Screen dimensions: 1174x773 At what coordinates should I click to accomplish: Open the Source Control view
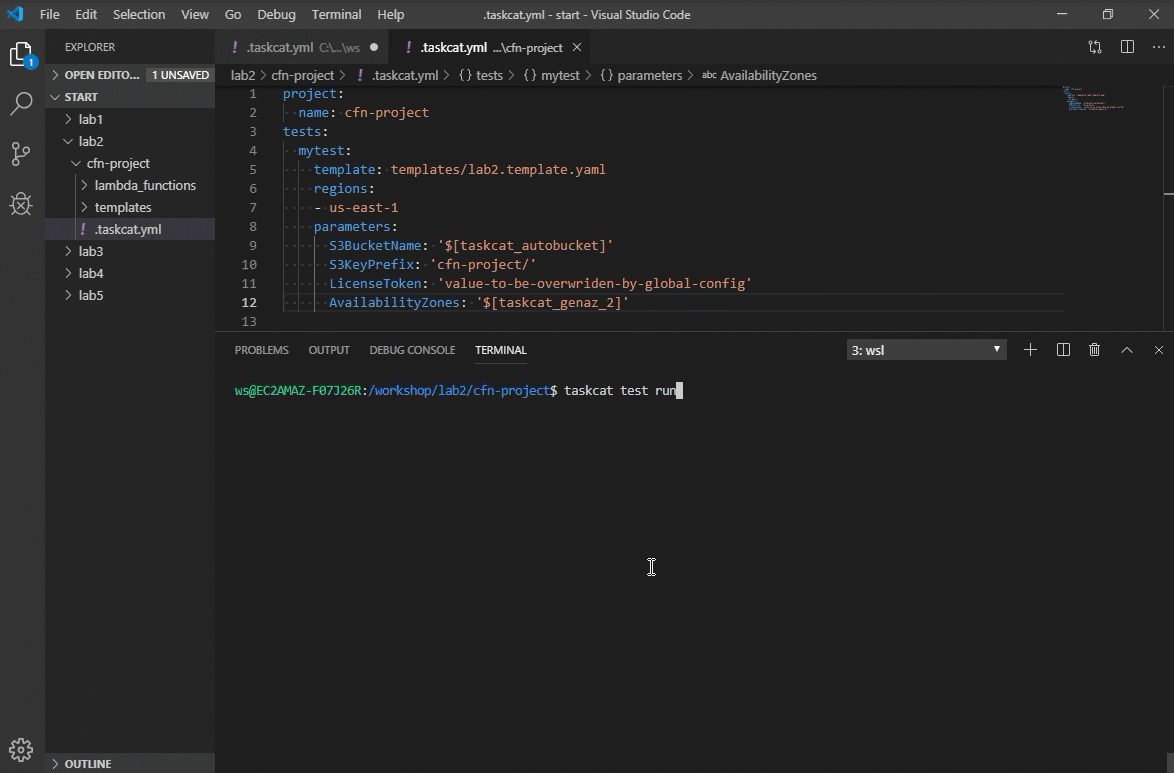(x=22, y=154)
